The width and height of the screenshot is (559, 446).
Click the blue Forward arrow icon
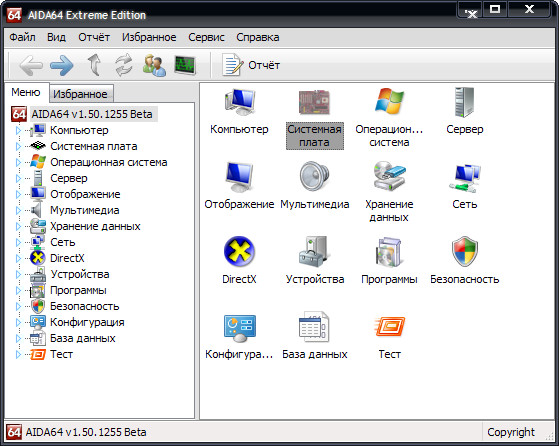click(x=62, y=65)
